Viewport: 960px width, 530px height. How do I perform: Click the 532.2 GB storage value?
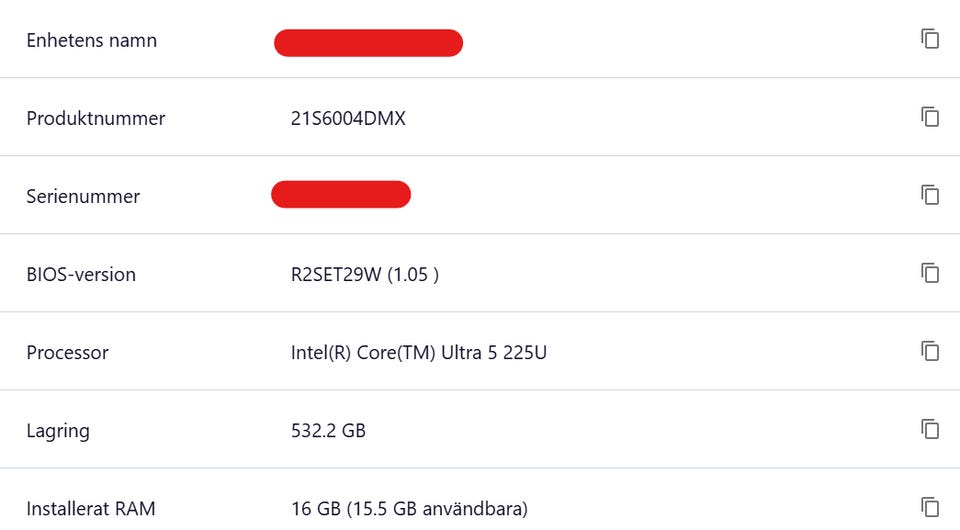click(328, 431)
